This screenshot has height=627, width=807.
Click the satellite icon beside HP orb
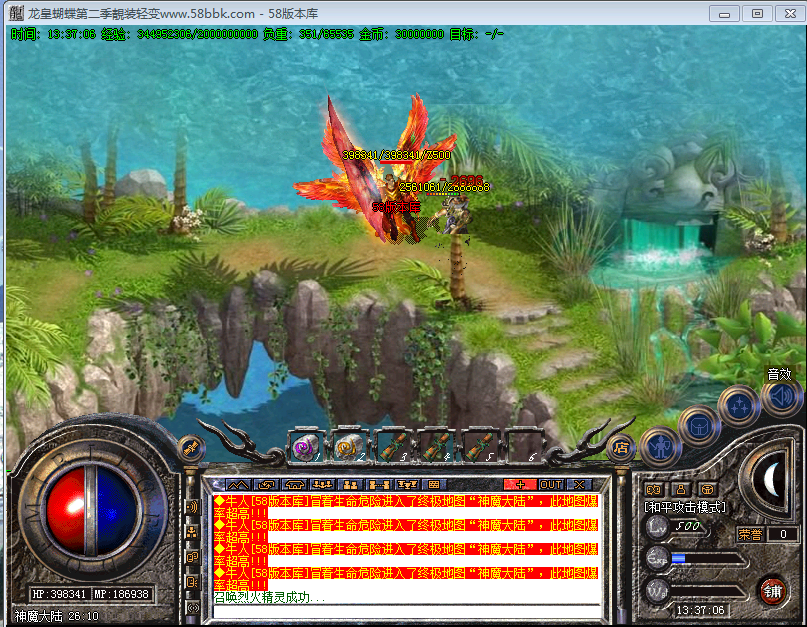pyautogui.click(x=190, y=449)
